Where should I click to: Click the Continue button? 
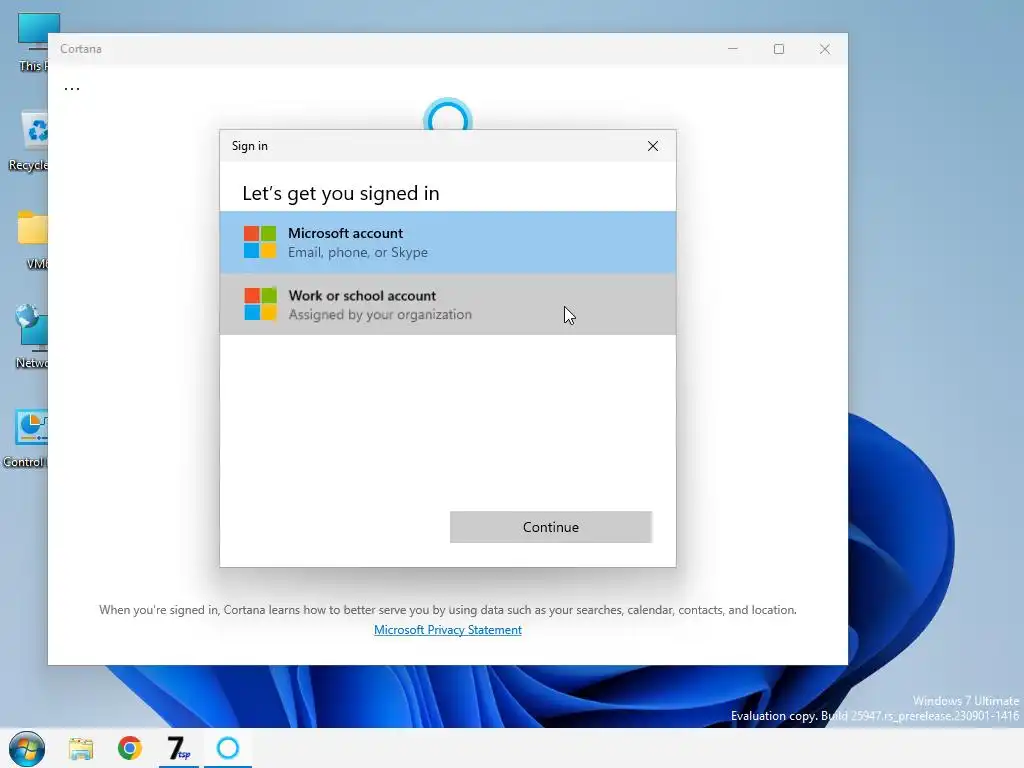click(x=551, y=527)
